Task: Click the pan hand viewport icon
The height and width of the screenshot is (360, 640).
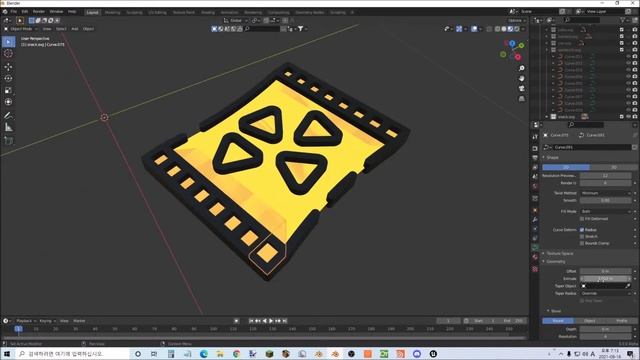Action: 522,78
